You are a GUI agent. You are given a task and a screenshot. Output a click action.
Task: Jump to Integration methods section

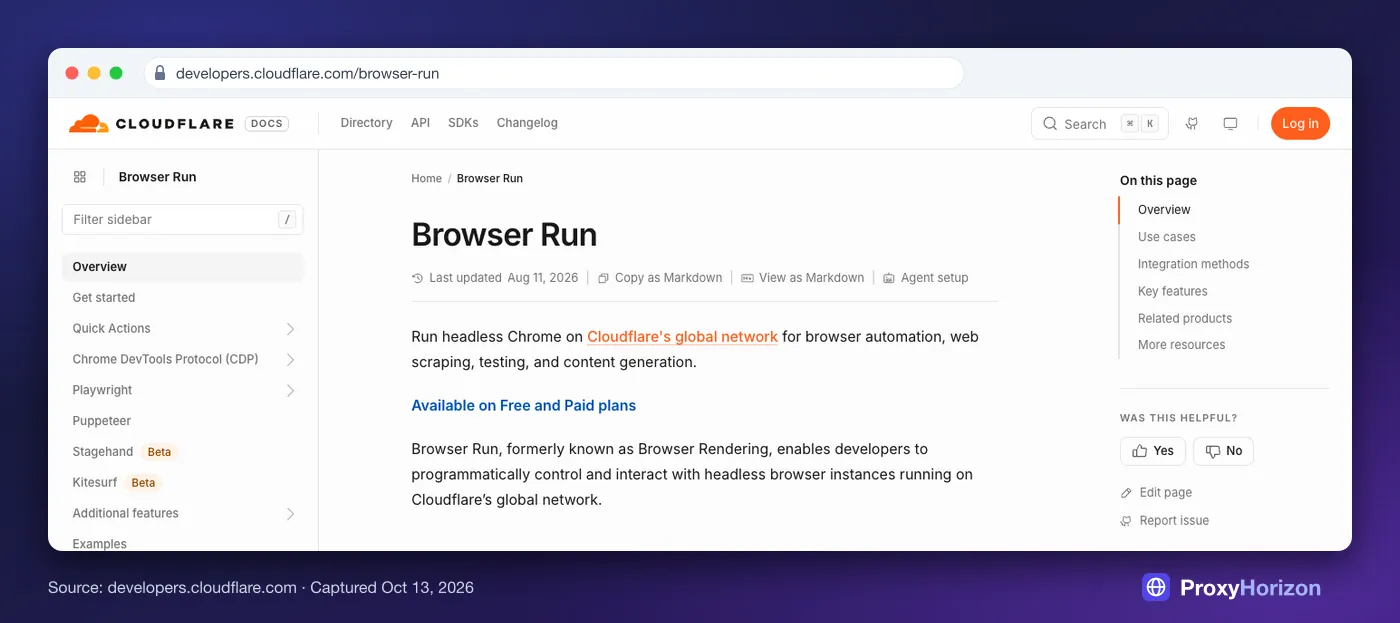(1193, 264)
